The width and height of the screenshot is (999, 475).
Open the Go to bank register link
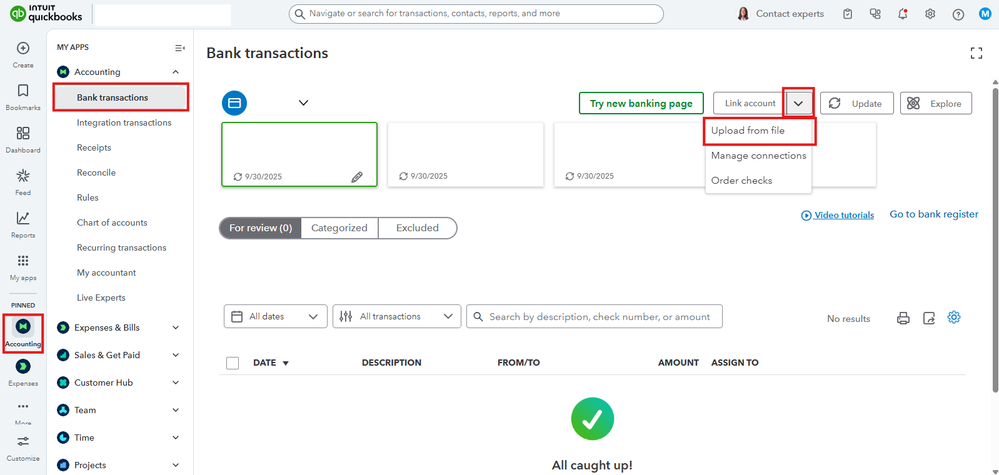tap(933, 214)
